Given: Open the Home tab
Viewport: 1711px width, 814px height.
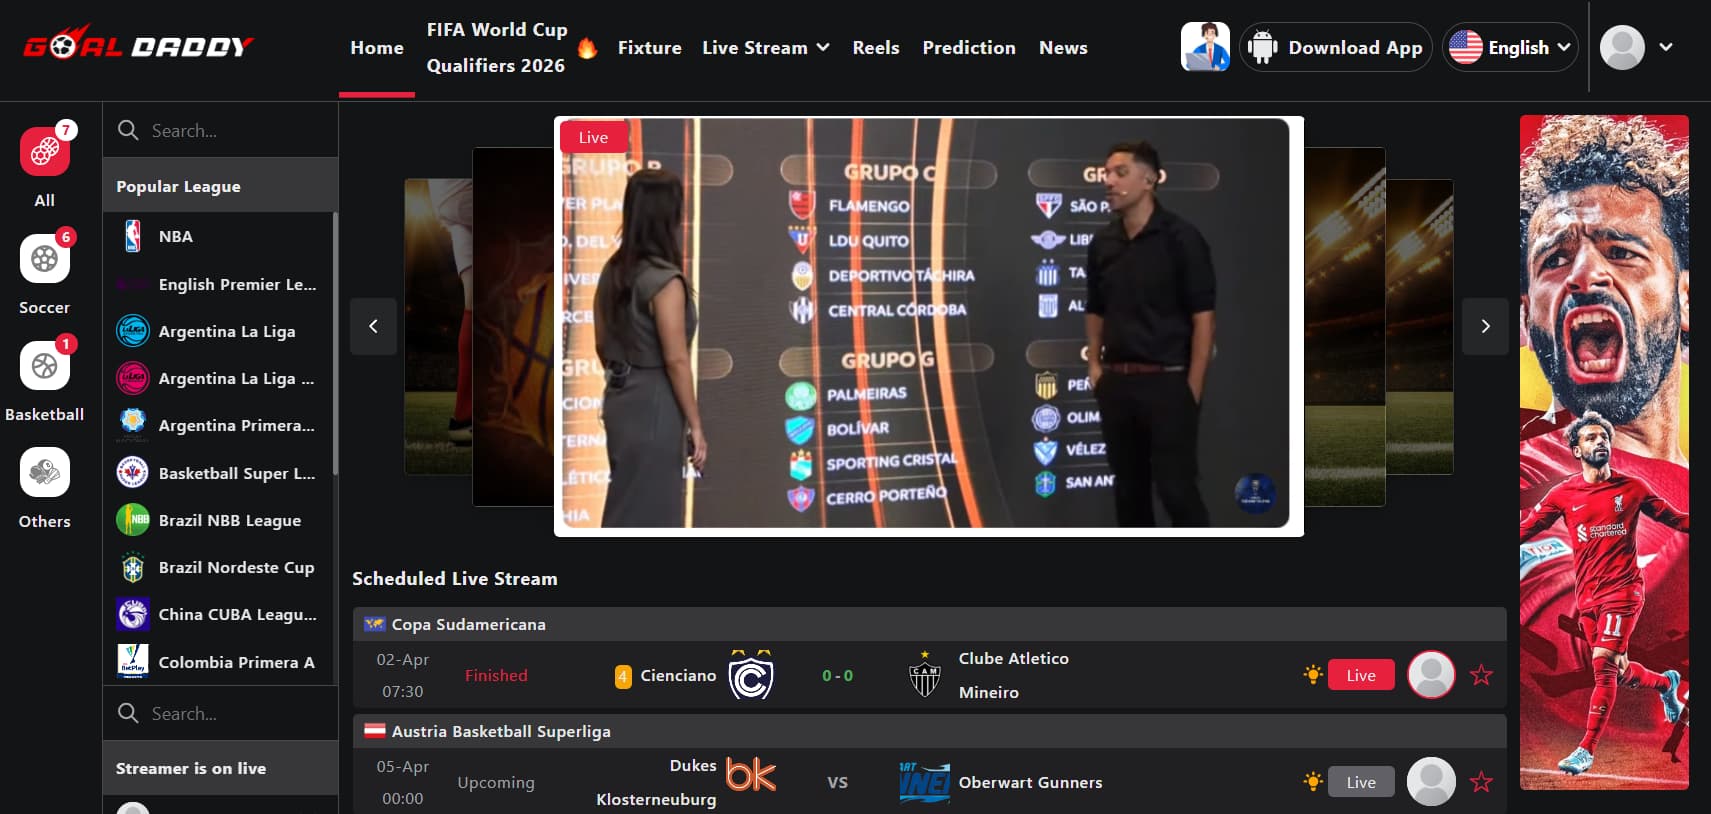Looking at the screenshot, I should pos(377,47).
